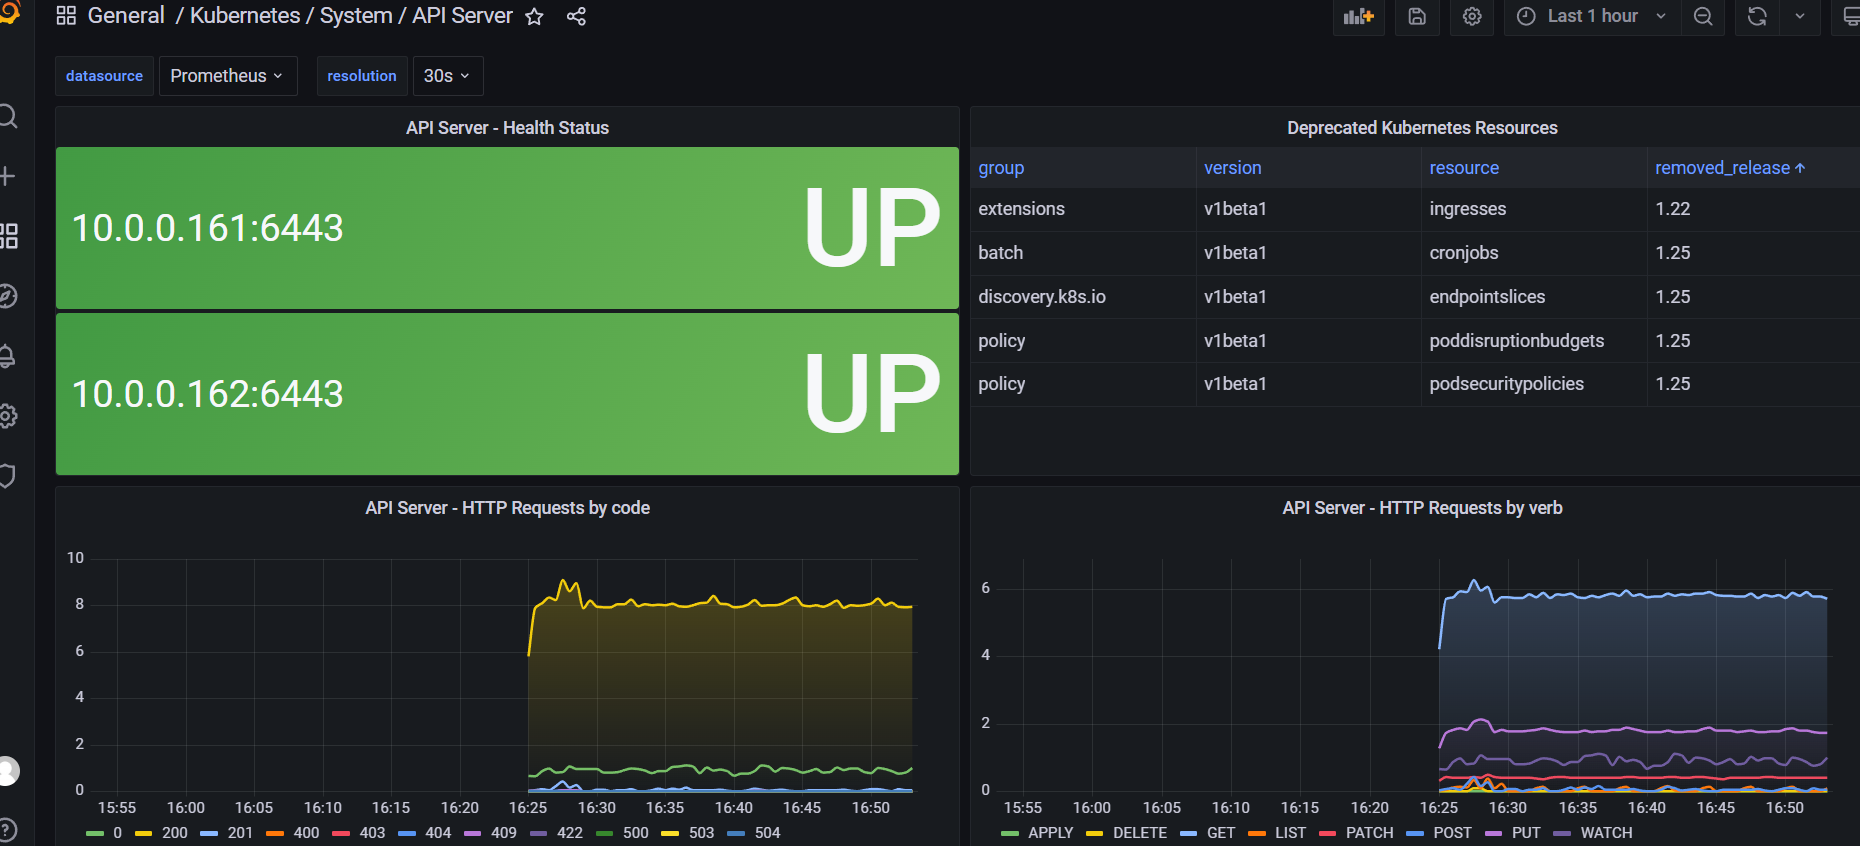Toggle the 201 series in legend

coord(240,833)
